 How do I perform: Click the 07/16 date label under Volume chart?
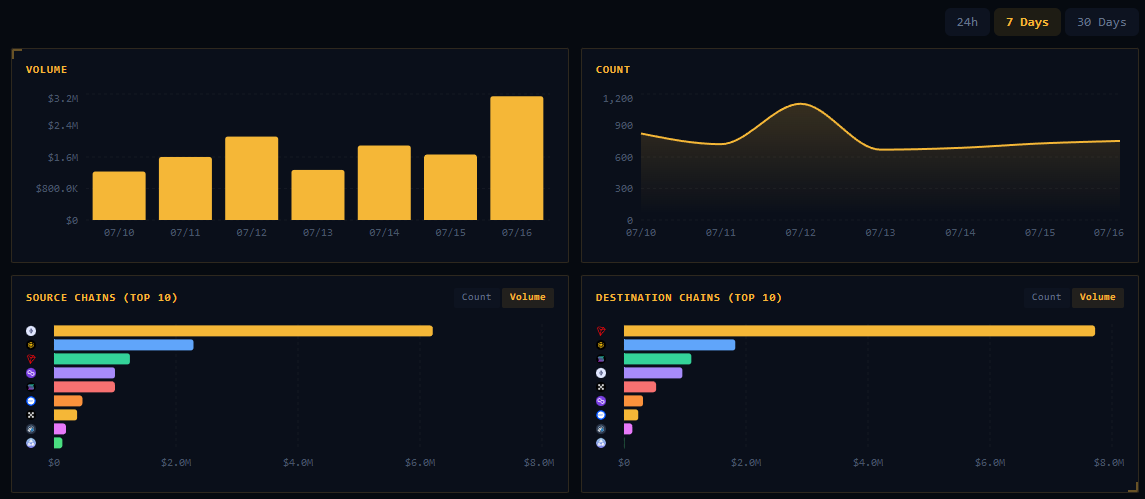[x=517, y=232]
